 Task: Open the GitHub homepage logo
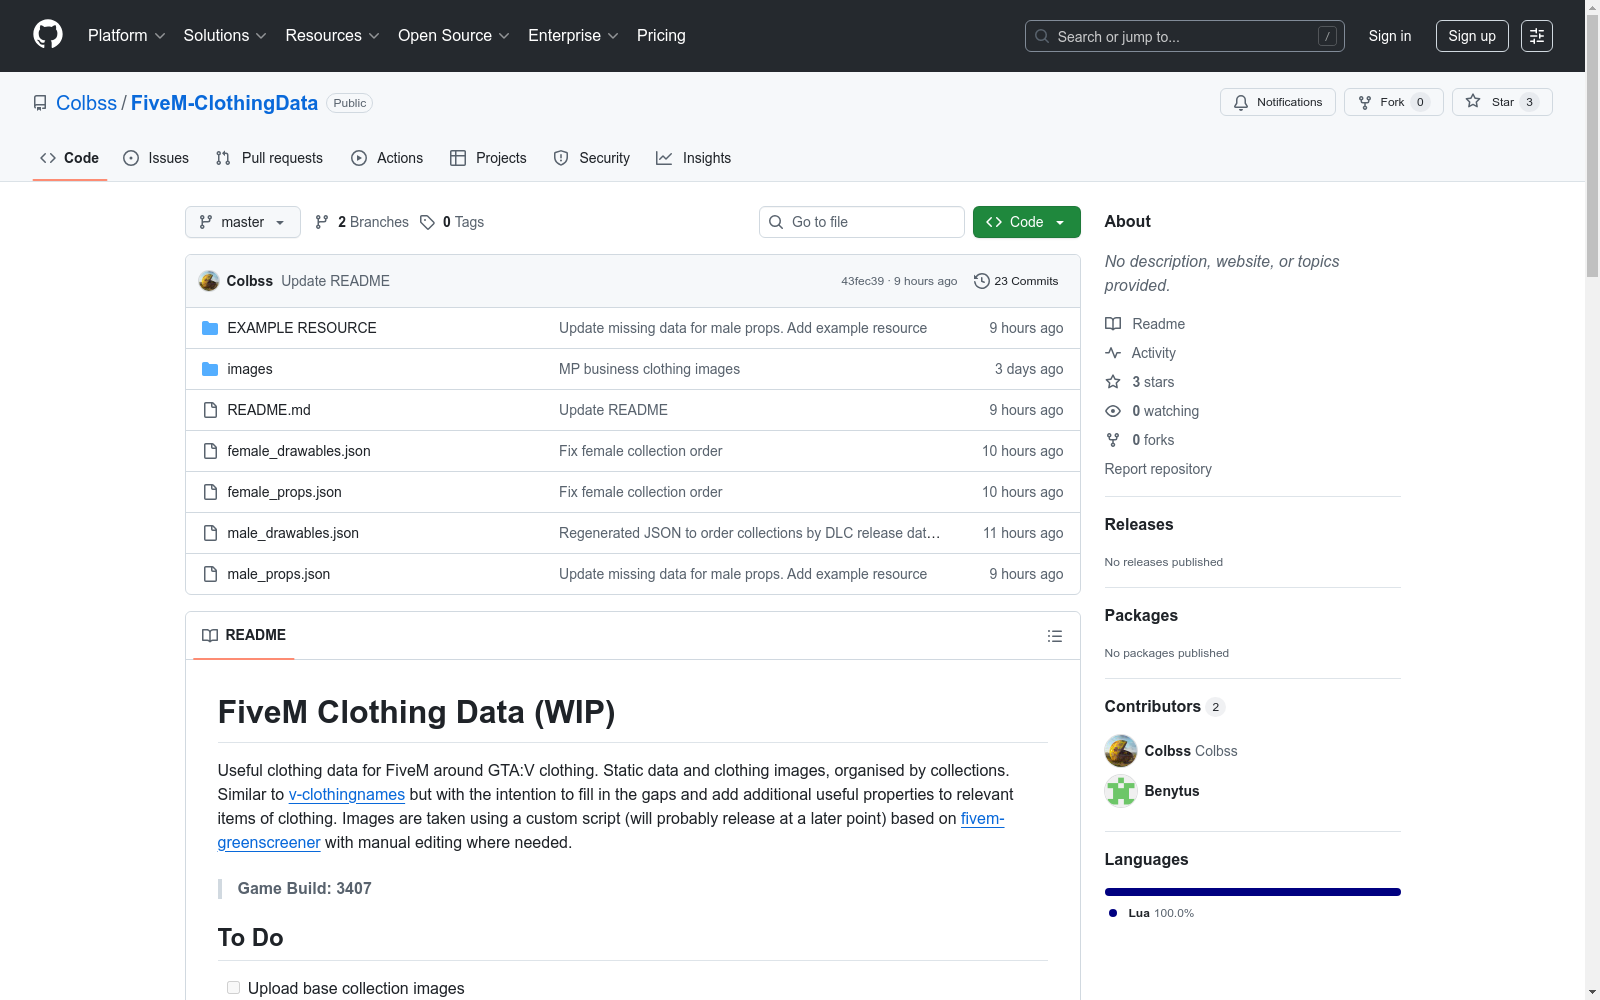[x=48, y=35]
